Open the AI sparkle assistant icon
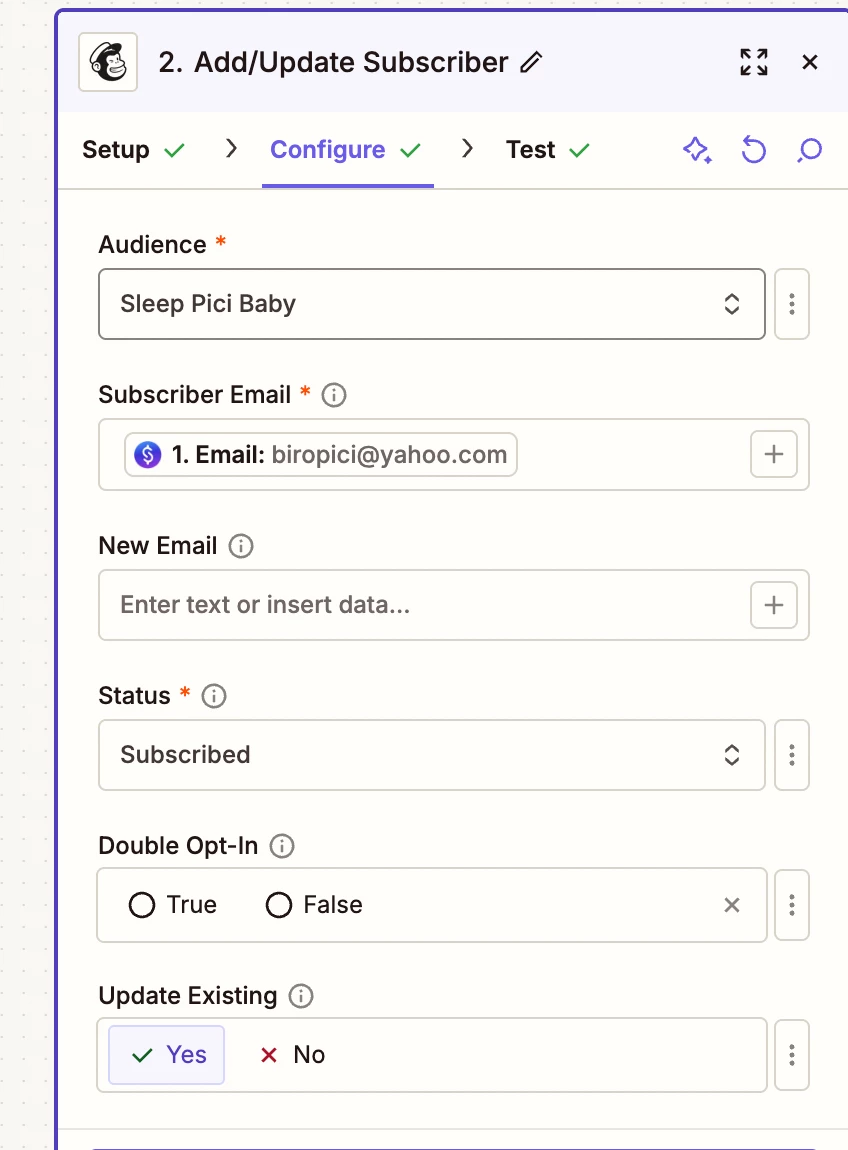Image resolution: width=848 pixels, height=1150 pixels. tap(697, 150)
